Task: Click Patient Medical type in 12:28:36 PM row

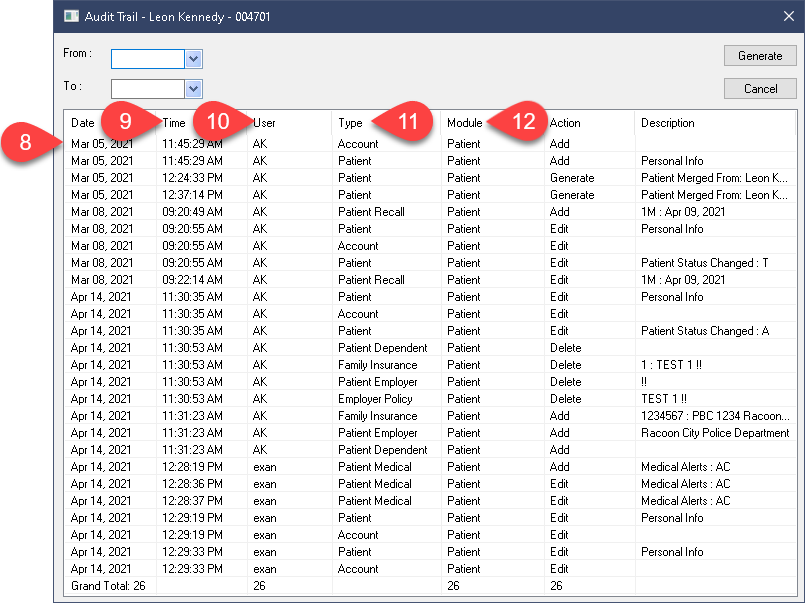Action: point(375,484)
